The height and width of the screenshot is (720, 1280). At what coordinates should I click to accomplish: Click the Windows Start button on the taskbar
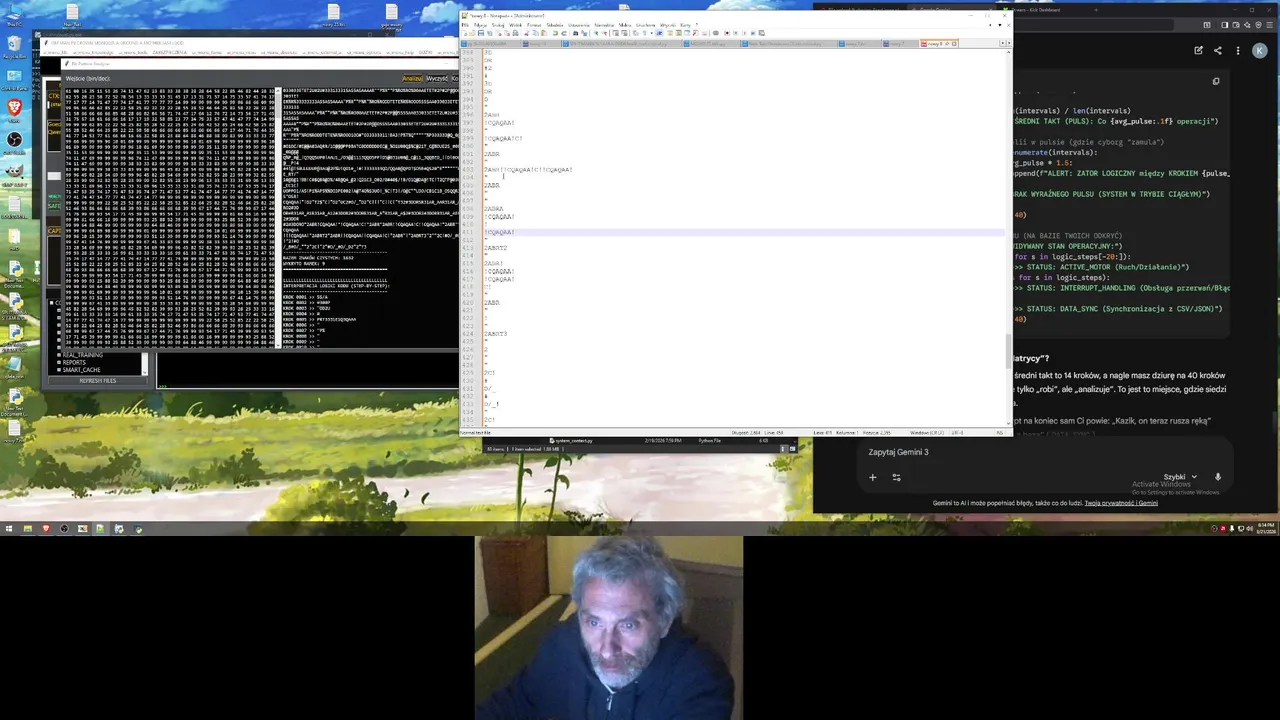[9, 528]
